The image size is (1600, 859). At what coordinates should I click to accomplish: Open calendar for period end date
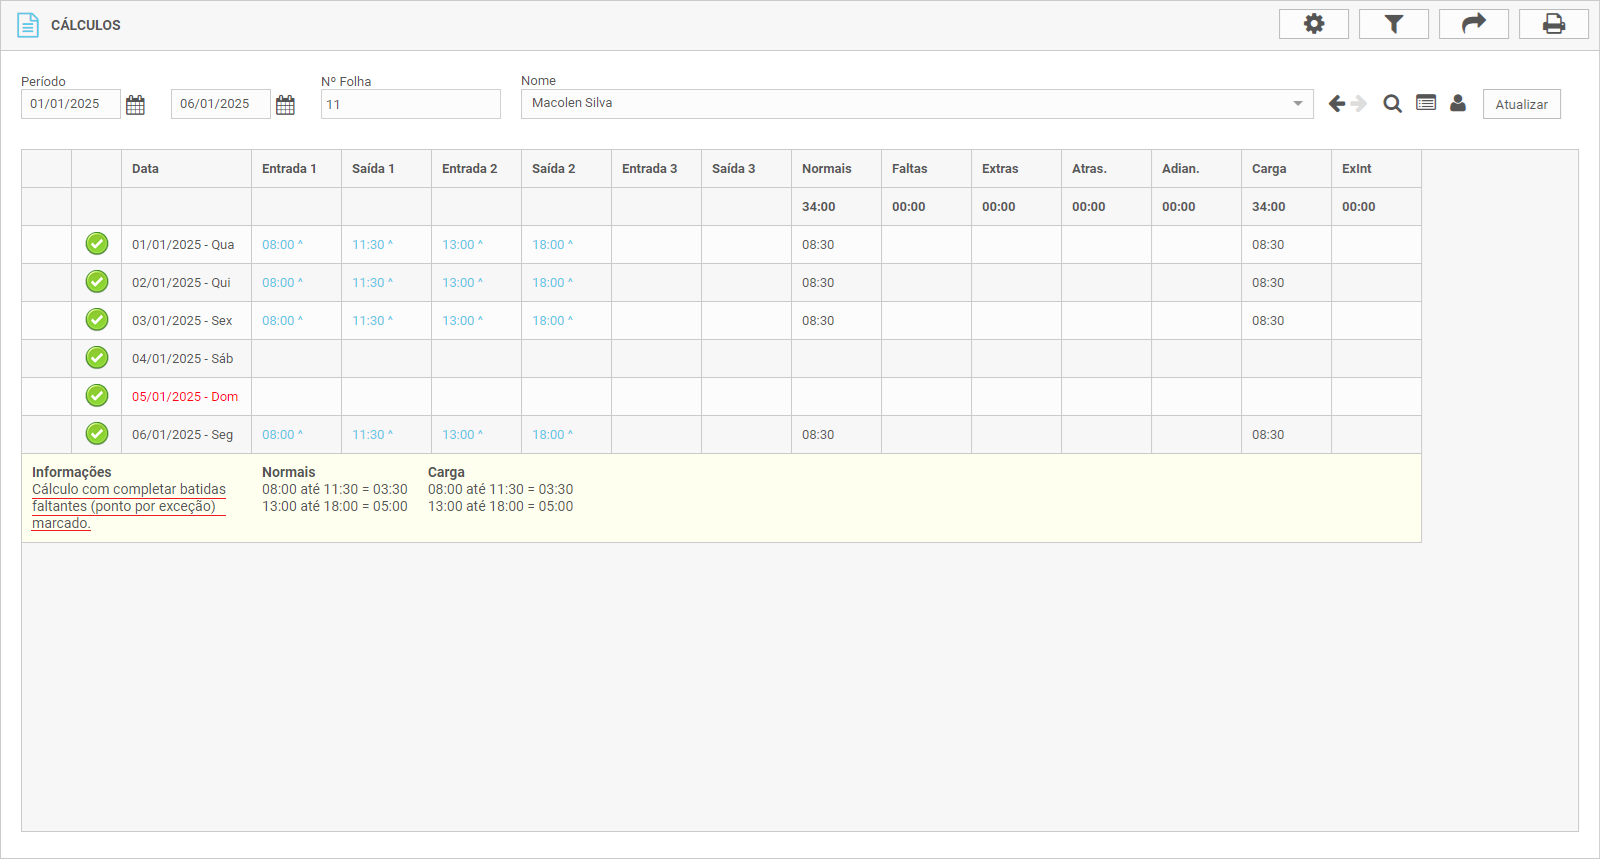point(286,105)
